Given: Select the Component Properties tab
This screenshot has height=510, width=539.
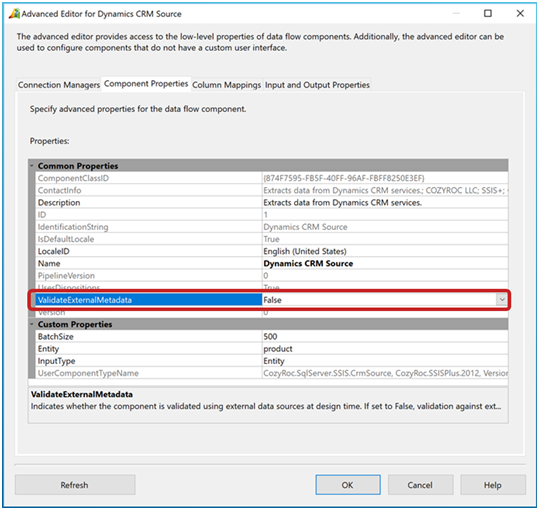Looking at the screenshot, I should point(146,84).
